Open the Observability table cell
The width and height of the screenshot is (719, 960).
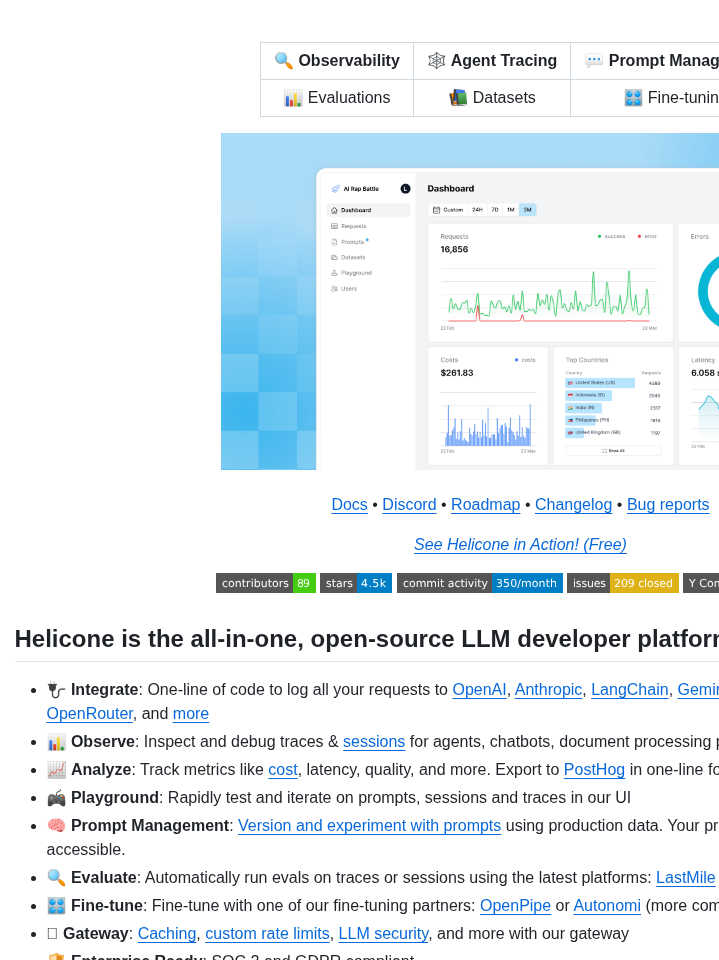point(337,61)
